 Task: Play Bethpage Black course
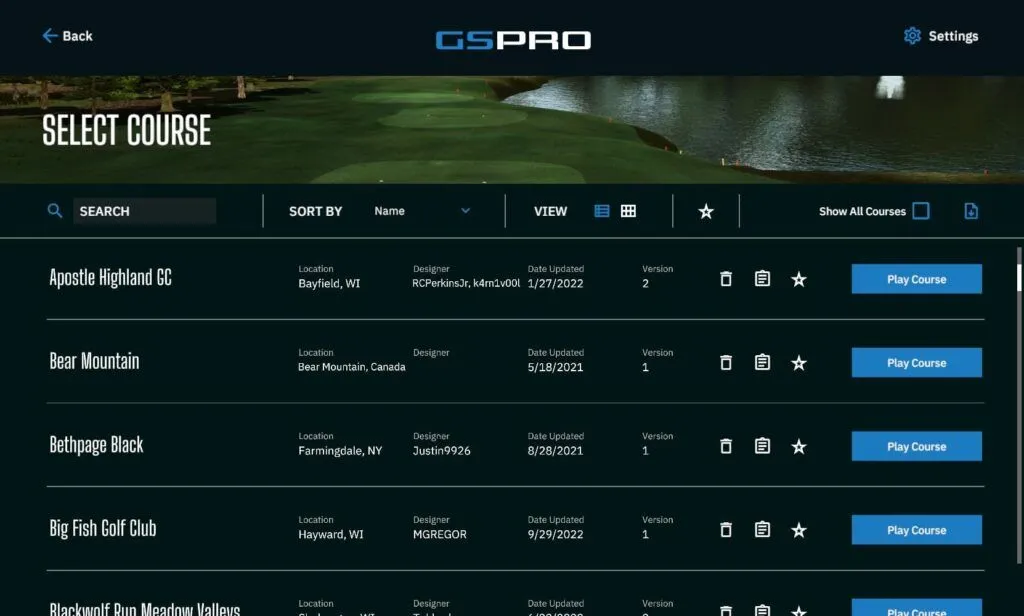(916, 446)
